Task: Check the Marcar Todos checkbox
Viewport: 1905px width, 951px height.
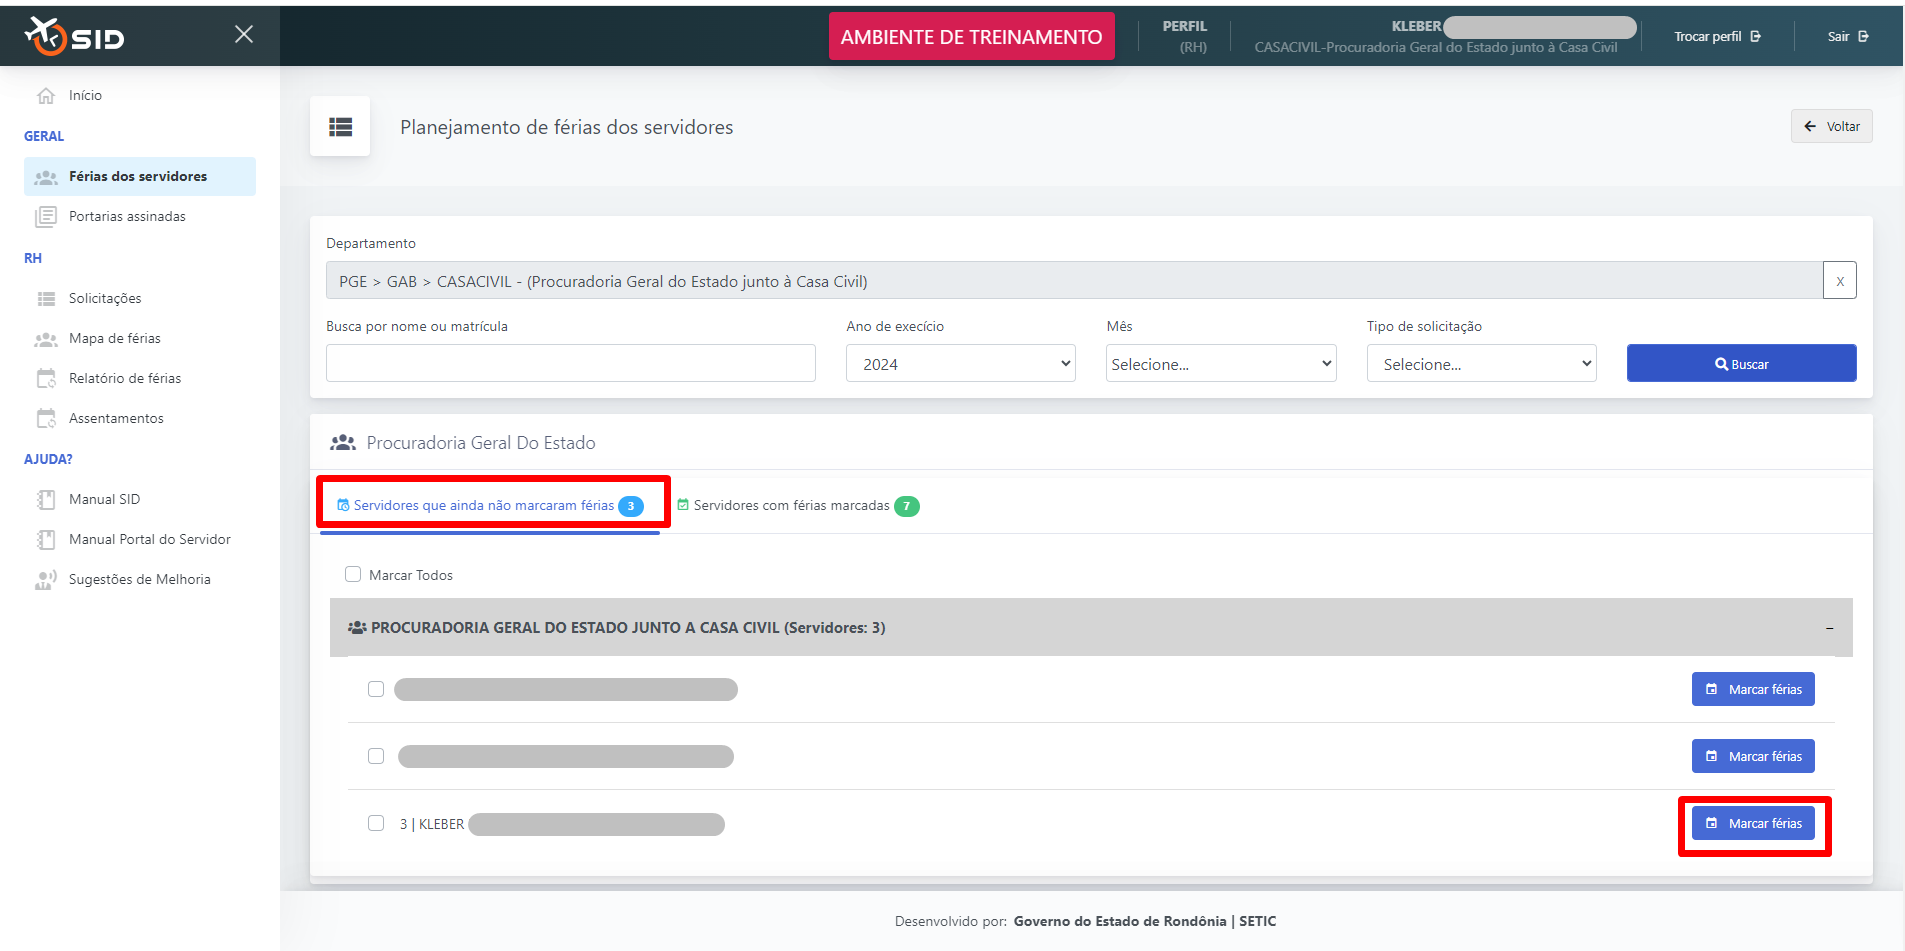Action: tap(353, 575)
